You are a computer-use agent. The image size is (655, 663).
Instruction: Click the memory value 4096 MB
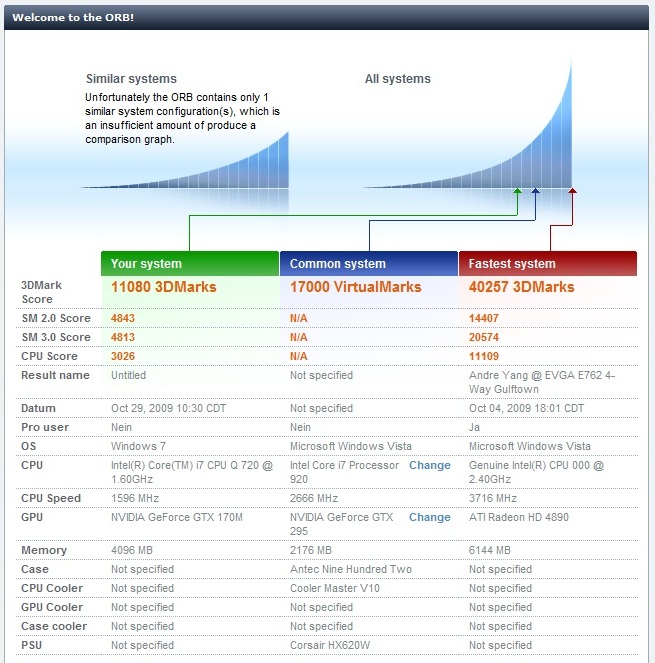(x=132, y=551)
